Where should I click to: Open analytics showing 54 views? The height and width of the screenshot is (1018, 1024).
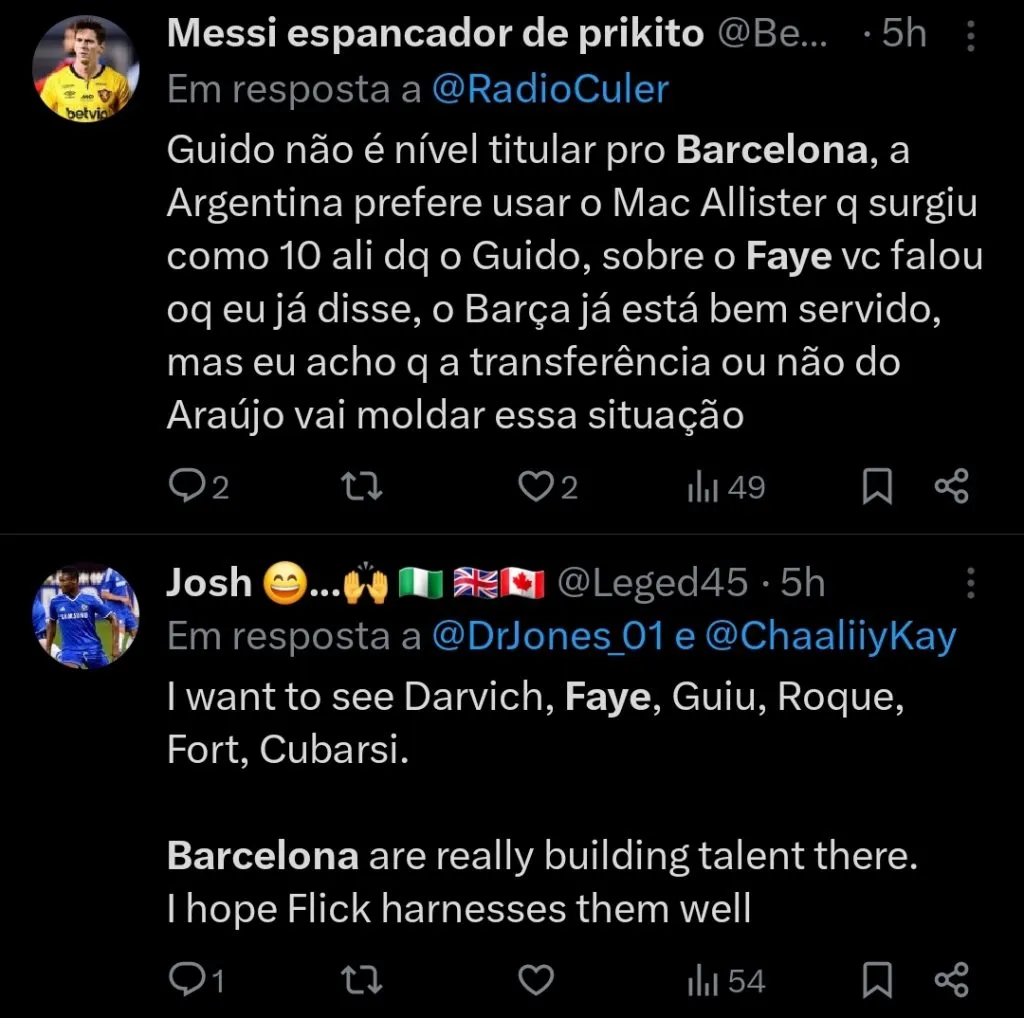pos(712,979)
